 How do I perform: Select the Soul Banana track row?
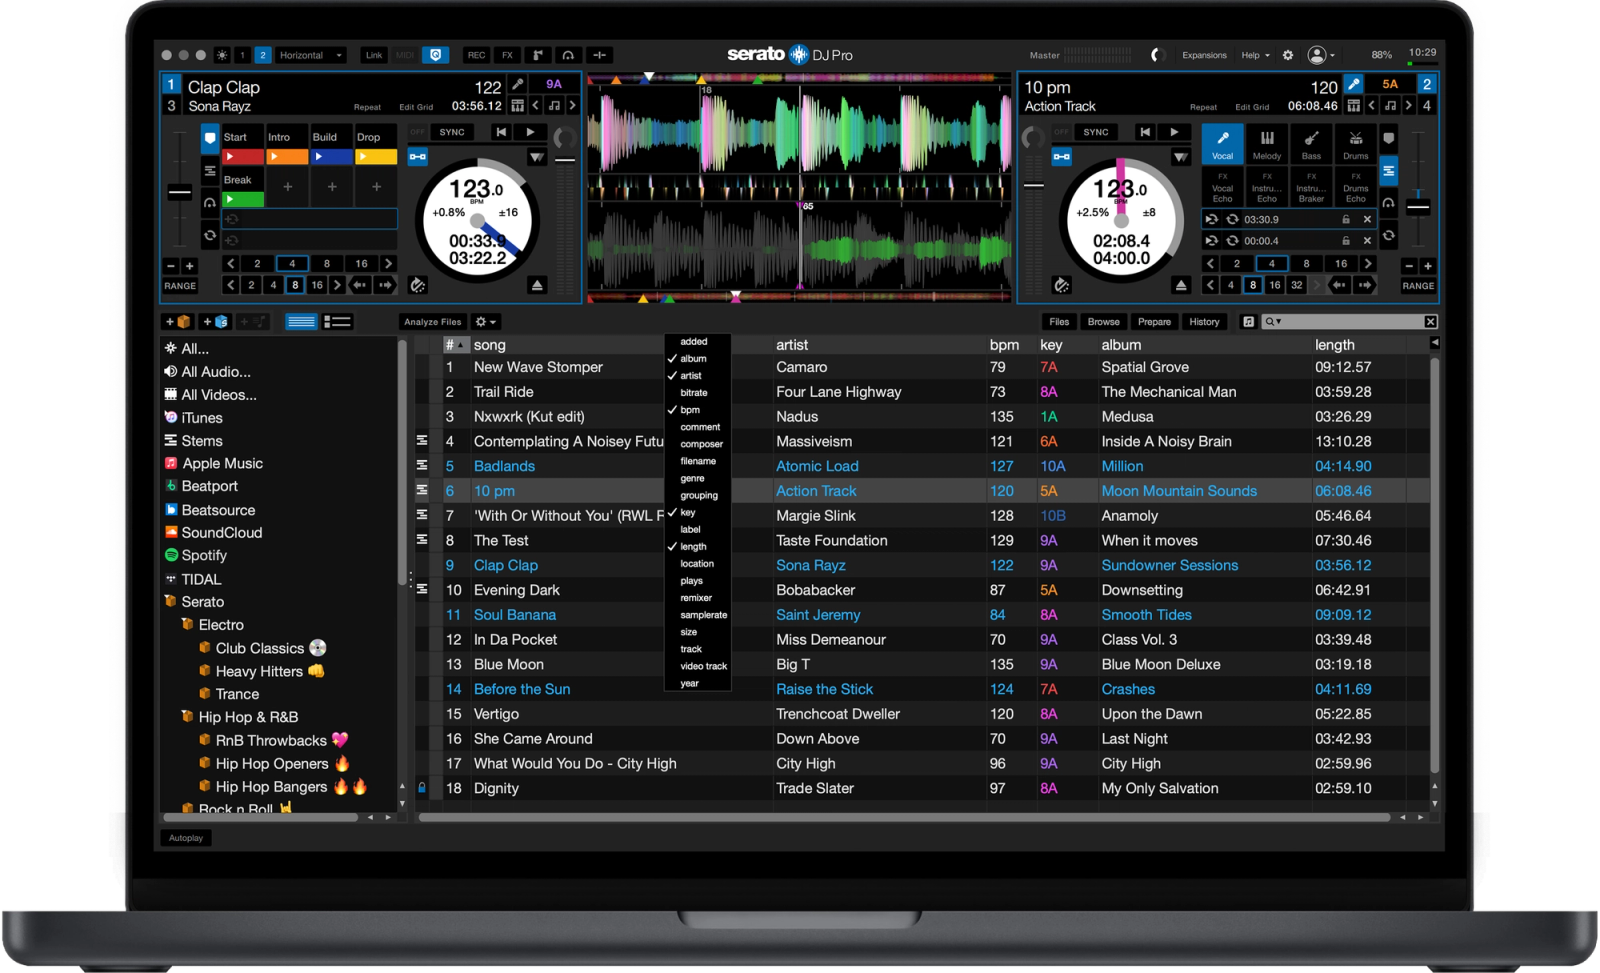click(925, 615)
